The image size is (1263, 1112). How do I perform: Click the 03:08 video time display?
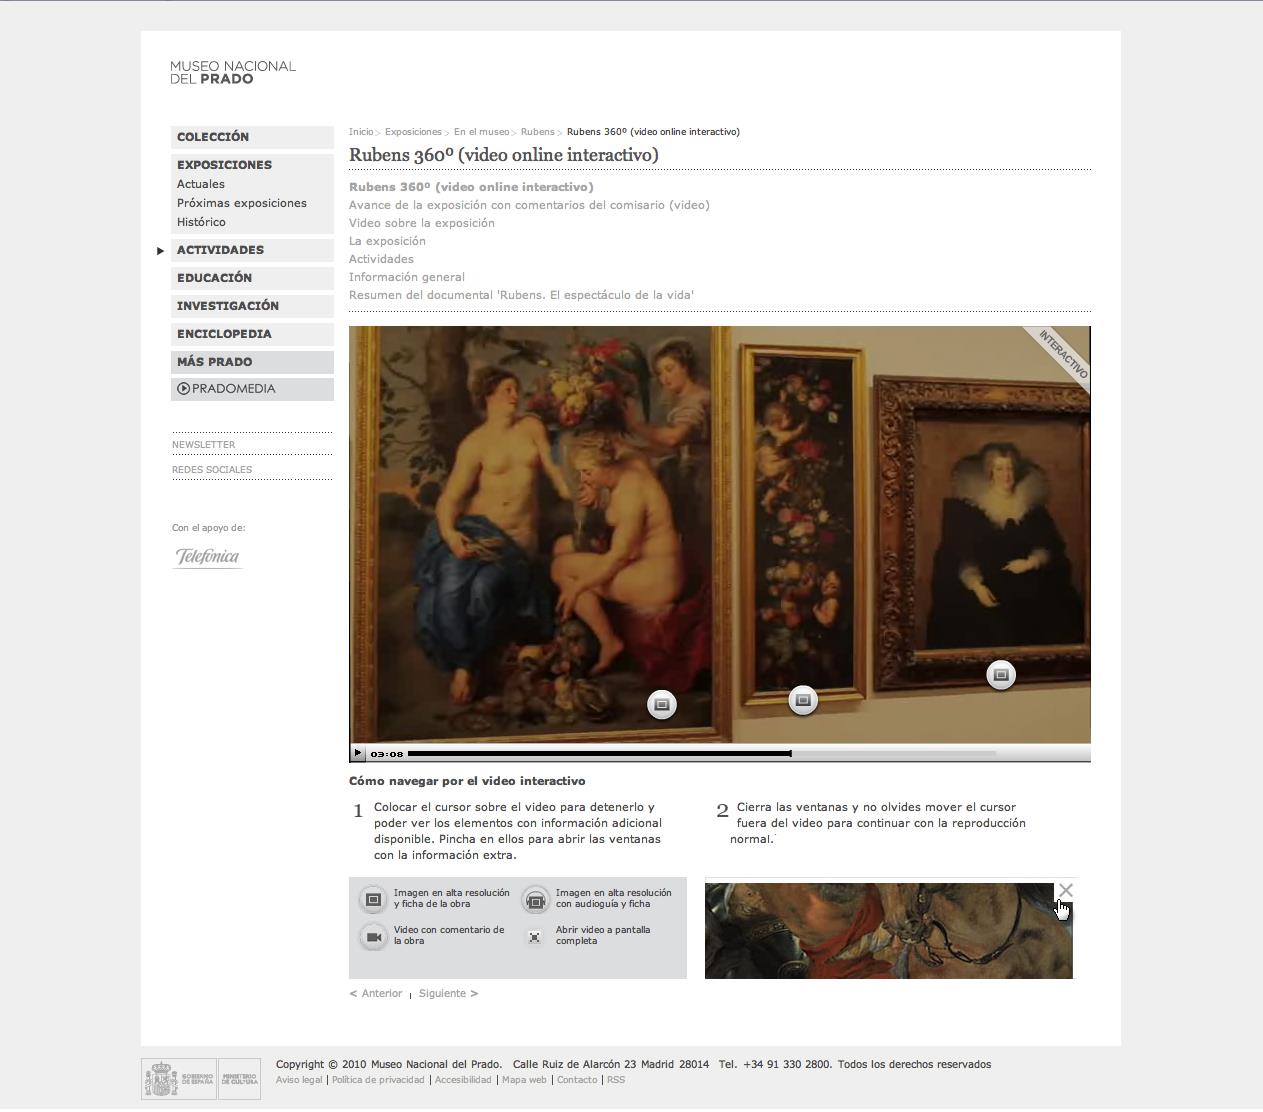pyautogui.click(x=386, y=754)
